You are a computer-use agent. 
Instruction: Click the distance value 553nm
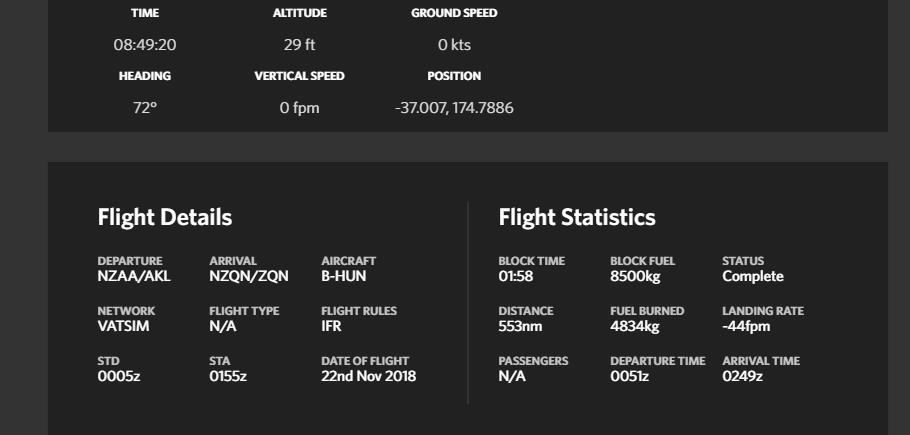click(520, 326)
